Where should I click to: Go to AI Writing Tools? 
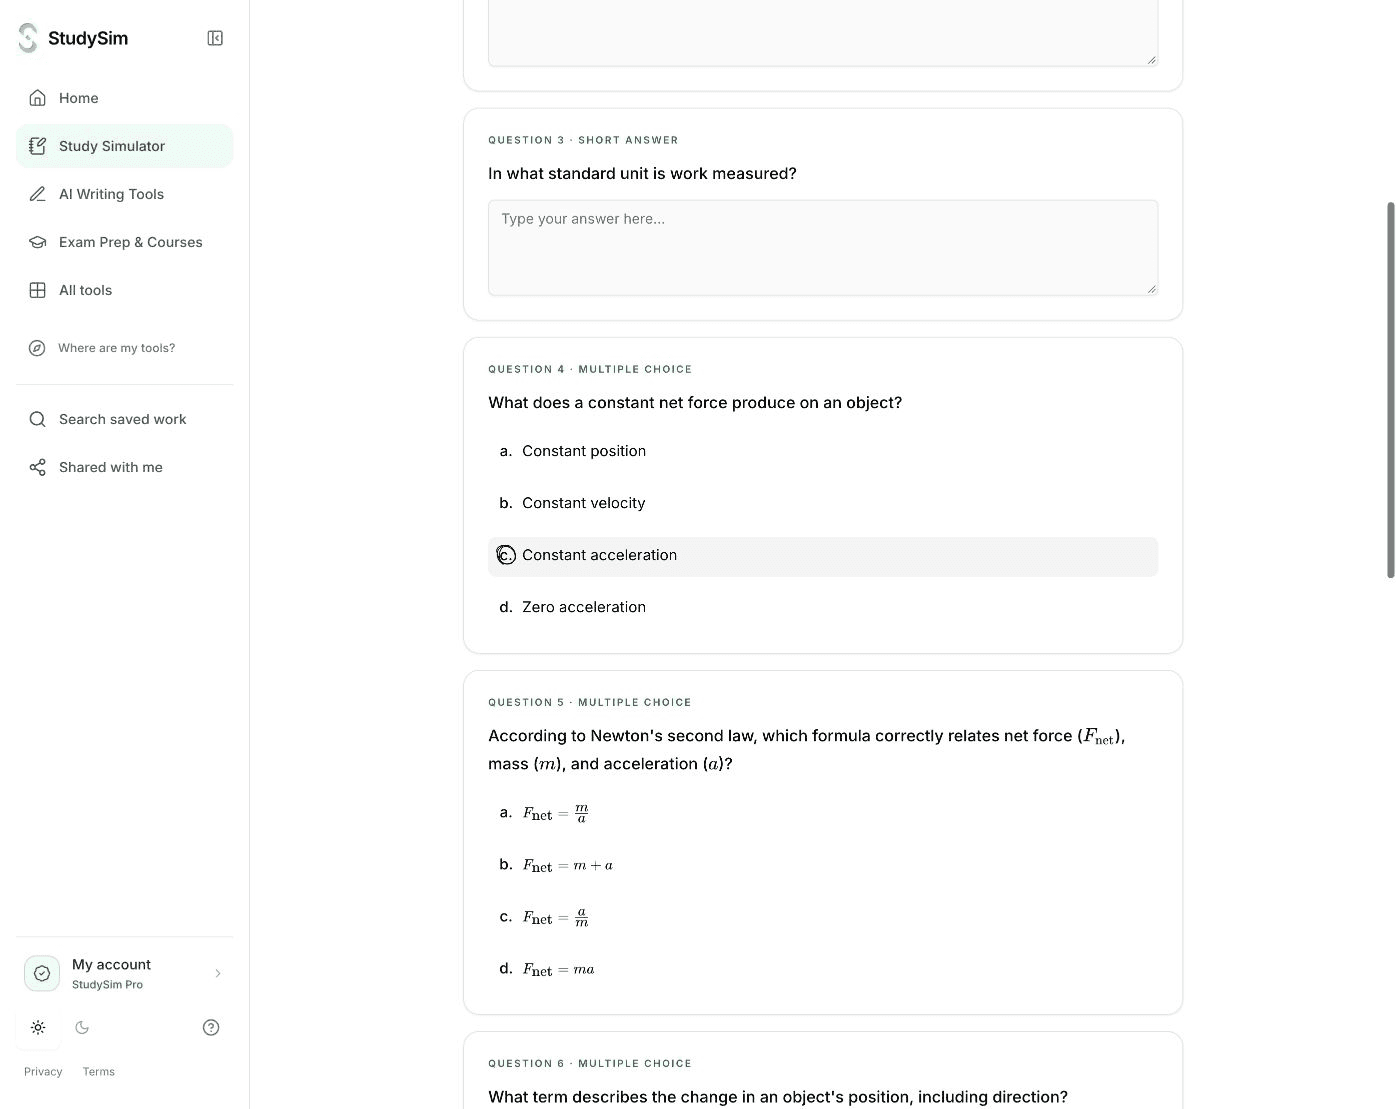coord(125,194)
